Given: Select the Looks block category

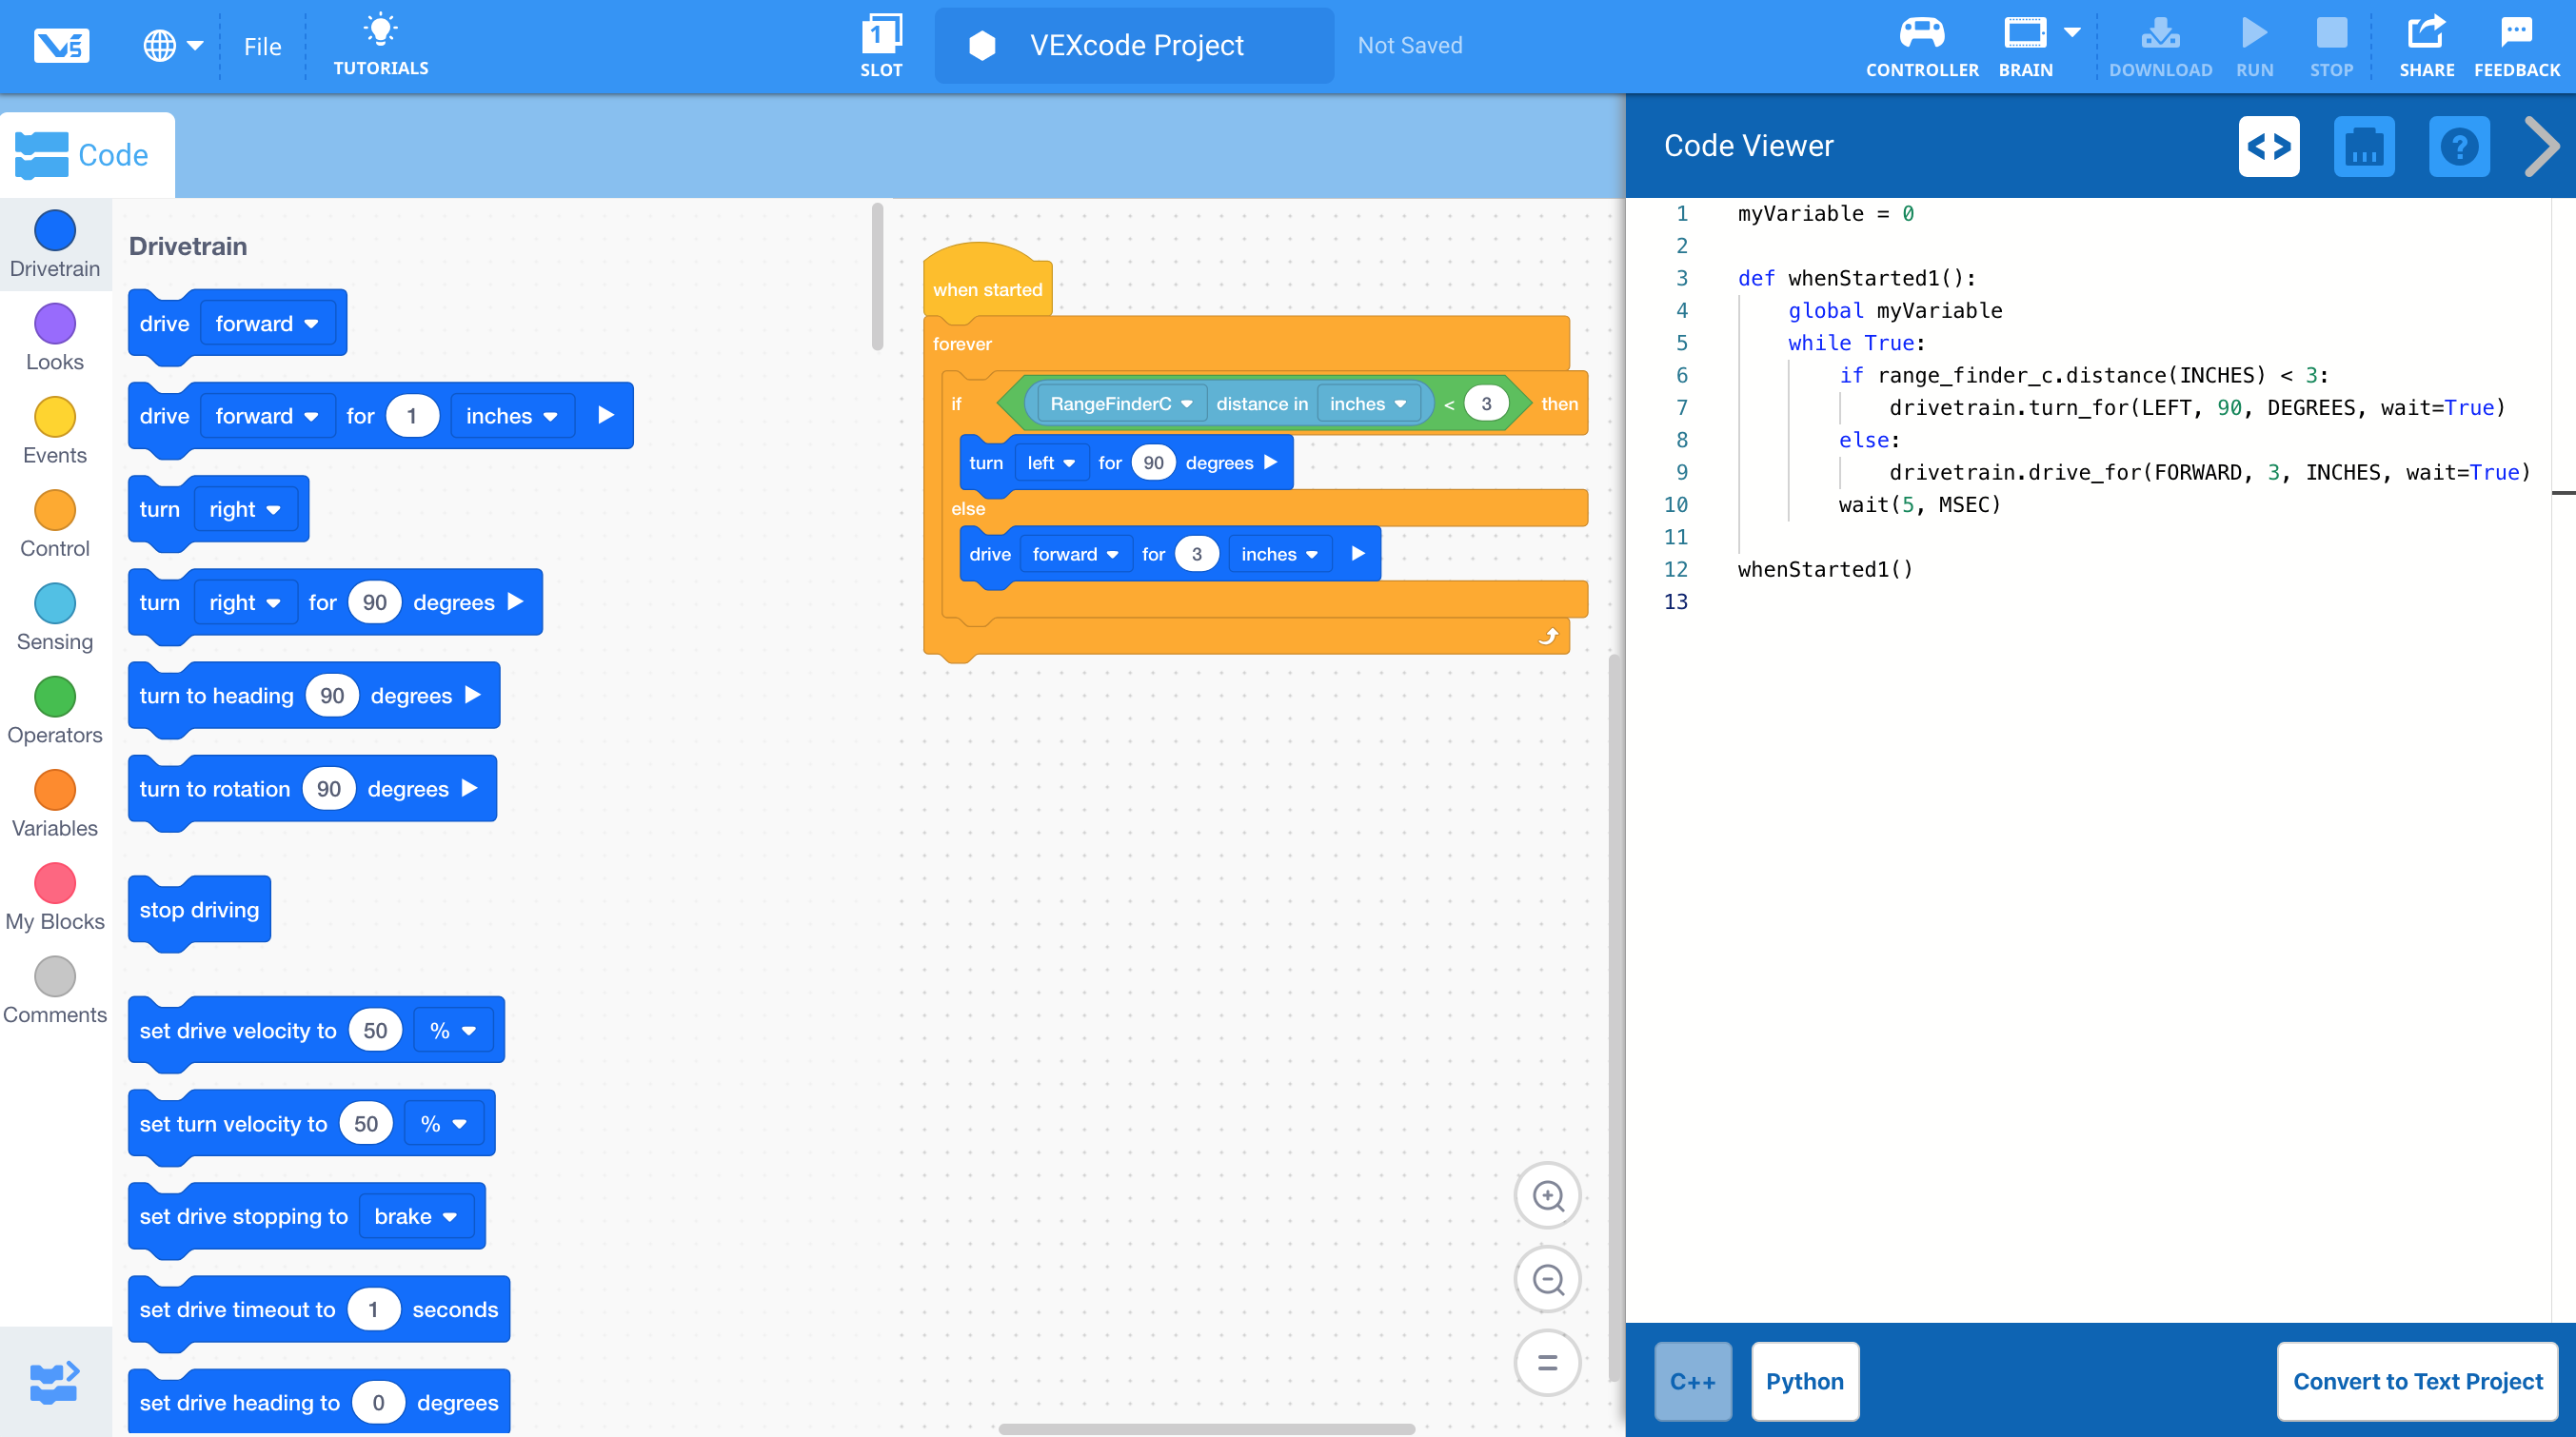Looking at the screenshot, I should pos(55,339).
